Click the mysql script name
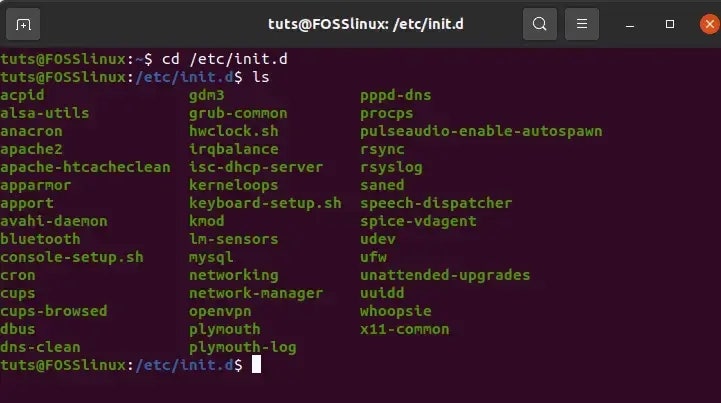This screenshot has height=403, width=721. tap(211, 258)
